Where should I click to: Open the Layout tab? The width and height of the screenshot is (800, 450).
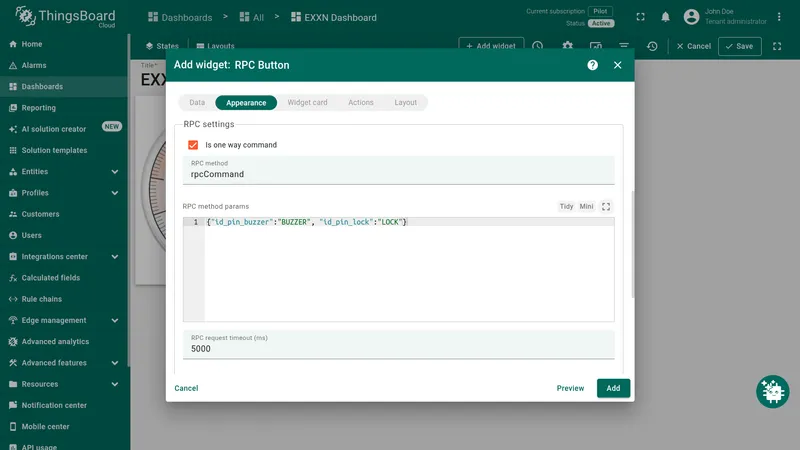pyautogui.click(x=406, y=103)
